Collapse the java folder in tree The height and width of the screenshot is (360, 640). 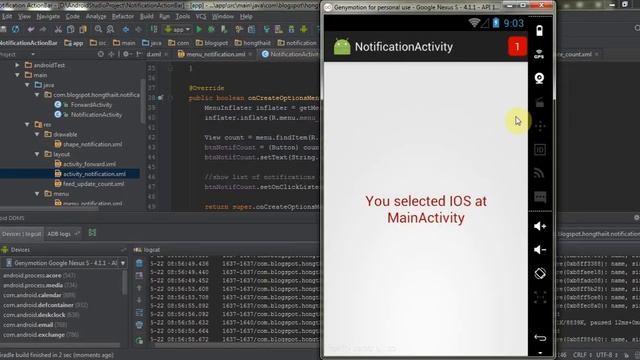(27, 85)
